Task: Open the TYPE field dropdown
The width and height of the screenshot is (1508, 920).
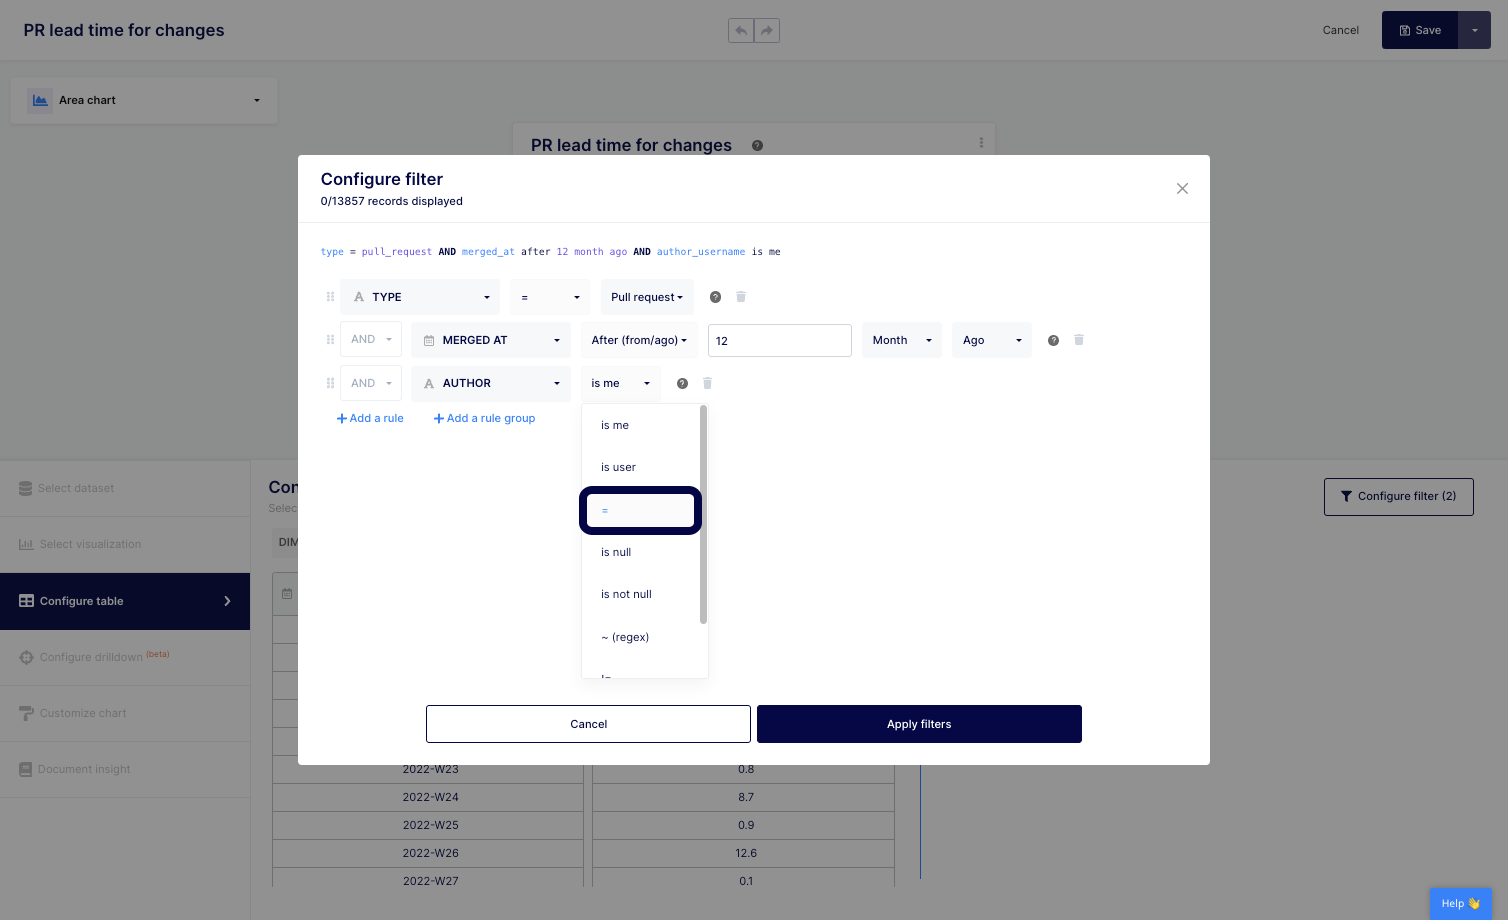Action: coord(421,297)
